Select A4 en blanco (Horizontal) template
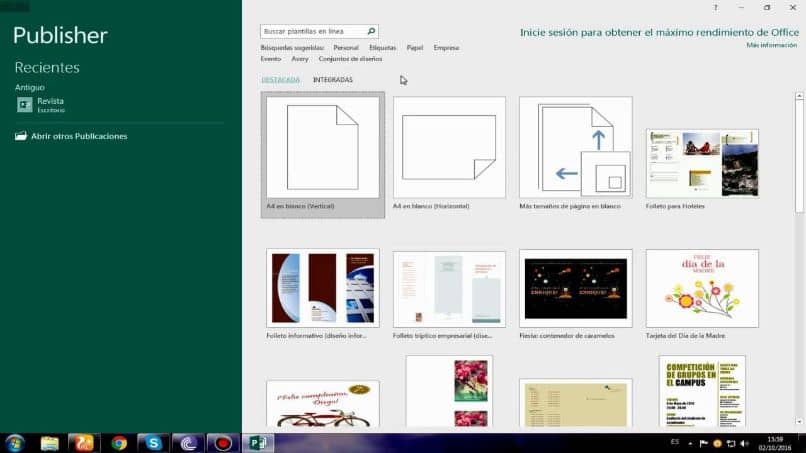Viewport: 806px width, 453px height. 449,153
